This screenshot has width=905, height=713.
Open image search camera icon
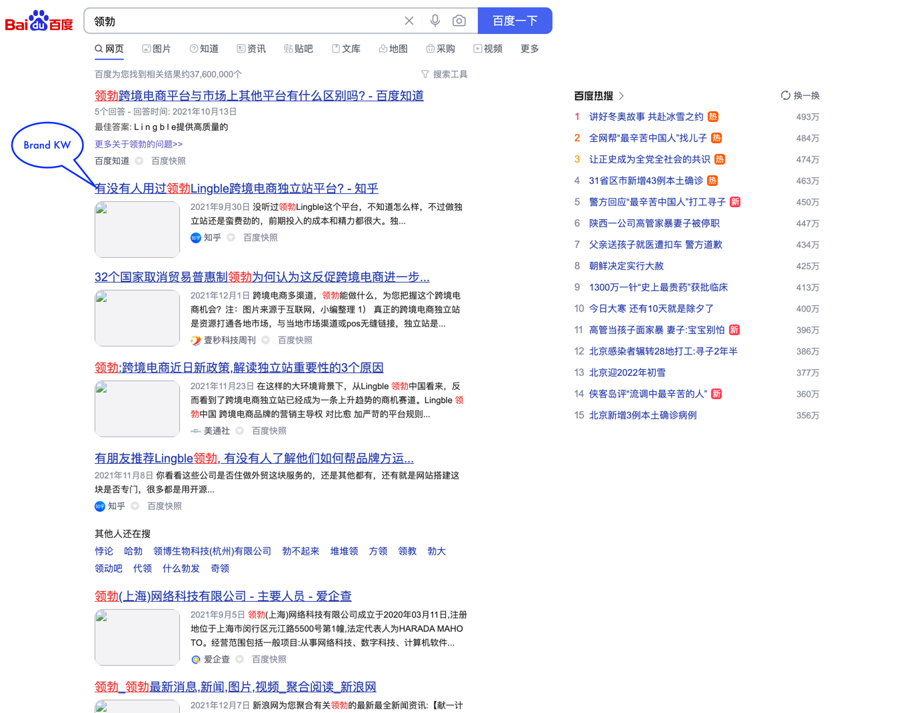tap(459, 21)
